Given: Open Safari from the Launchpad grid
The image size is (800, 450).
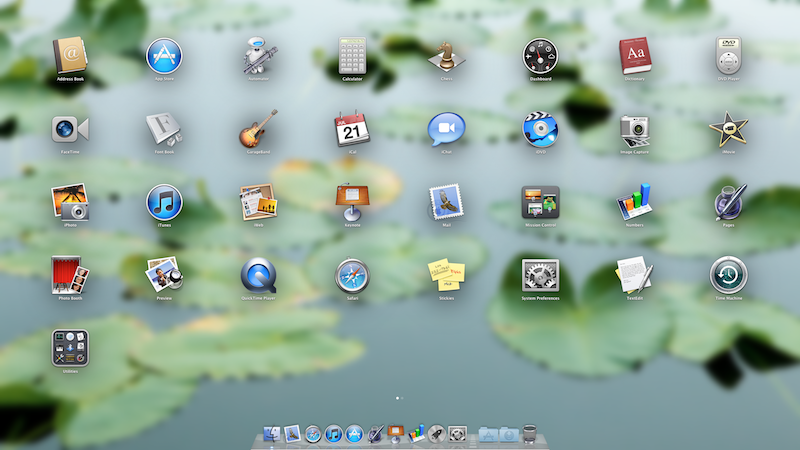Looking at the screenshot, I should pyautogui.click(x=353, y=276).
